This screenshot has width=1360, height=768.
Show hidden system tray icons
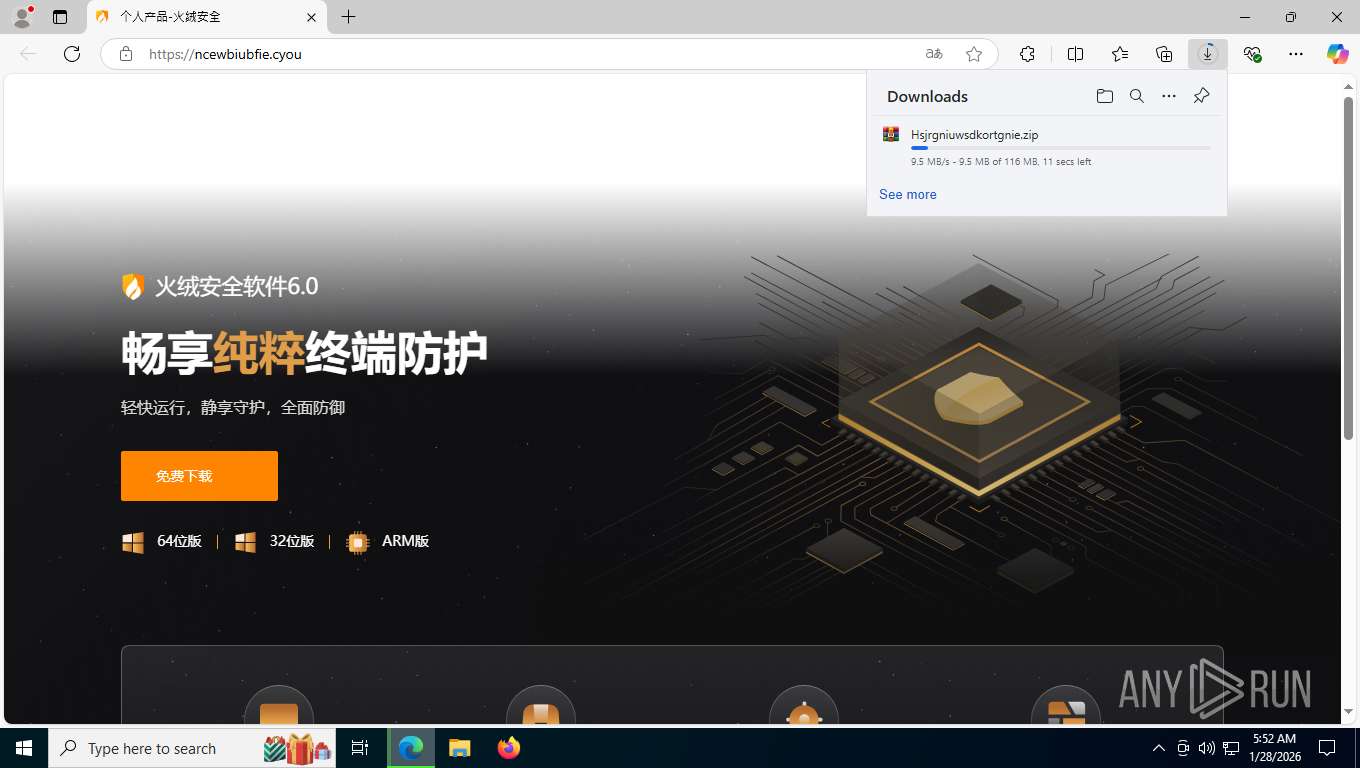coord(1158,748)
